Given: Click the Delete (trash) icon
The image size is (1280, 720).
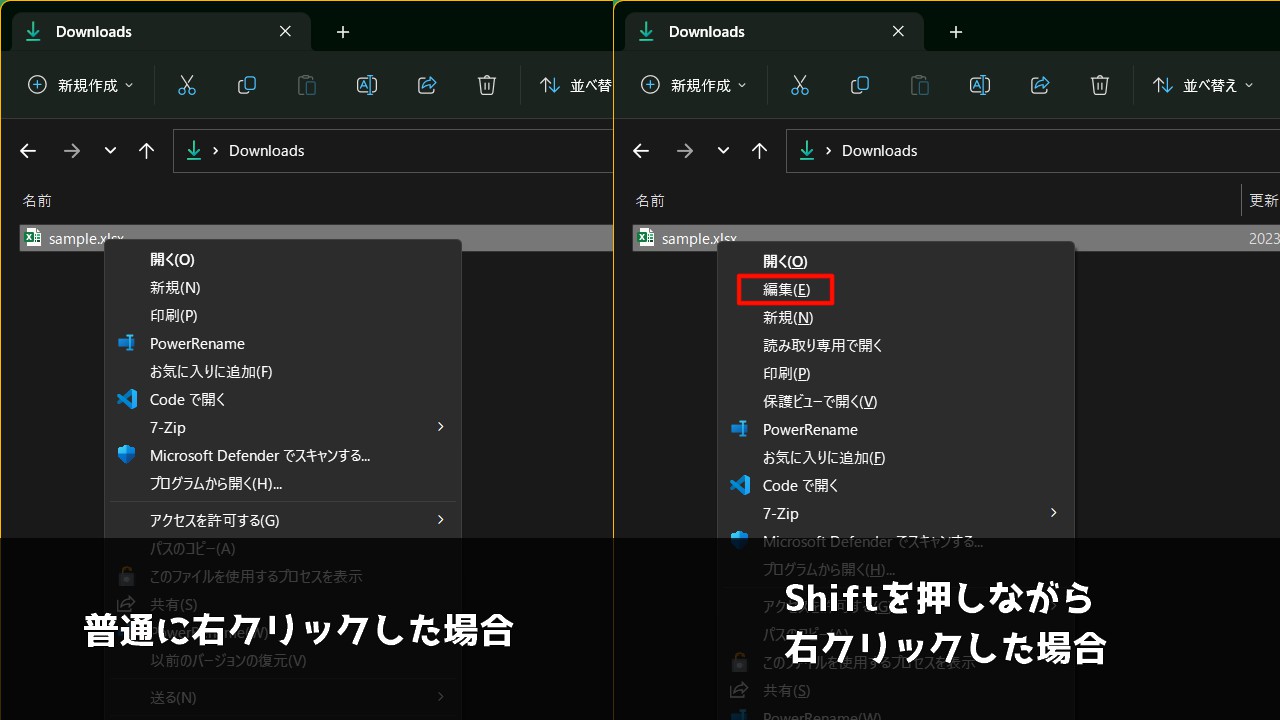Looking at the screenshot, I should tap(487, 85).
